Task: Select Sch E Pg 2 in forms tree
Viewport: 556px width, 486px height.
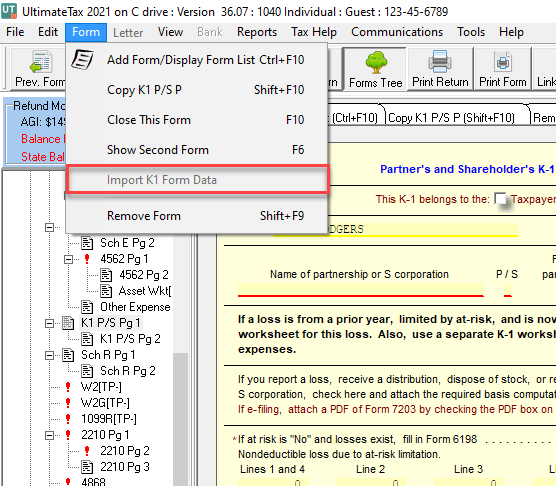Action: [x=127, y=243]
